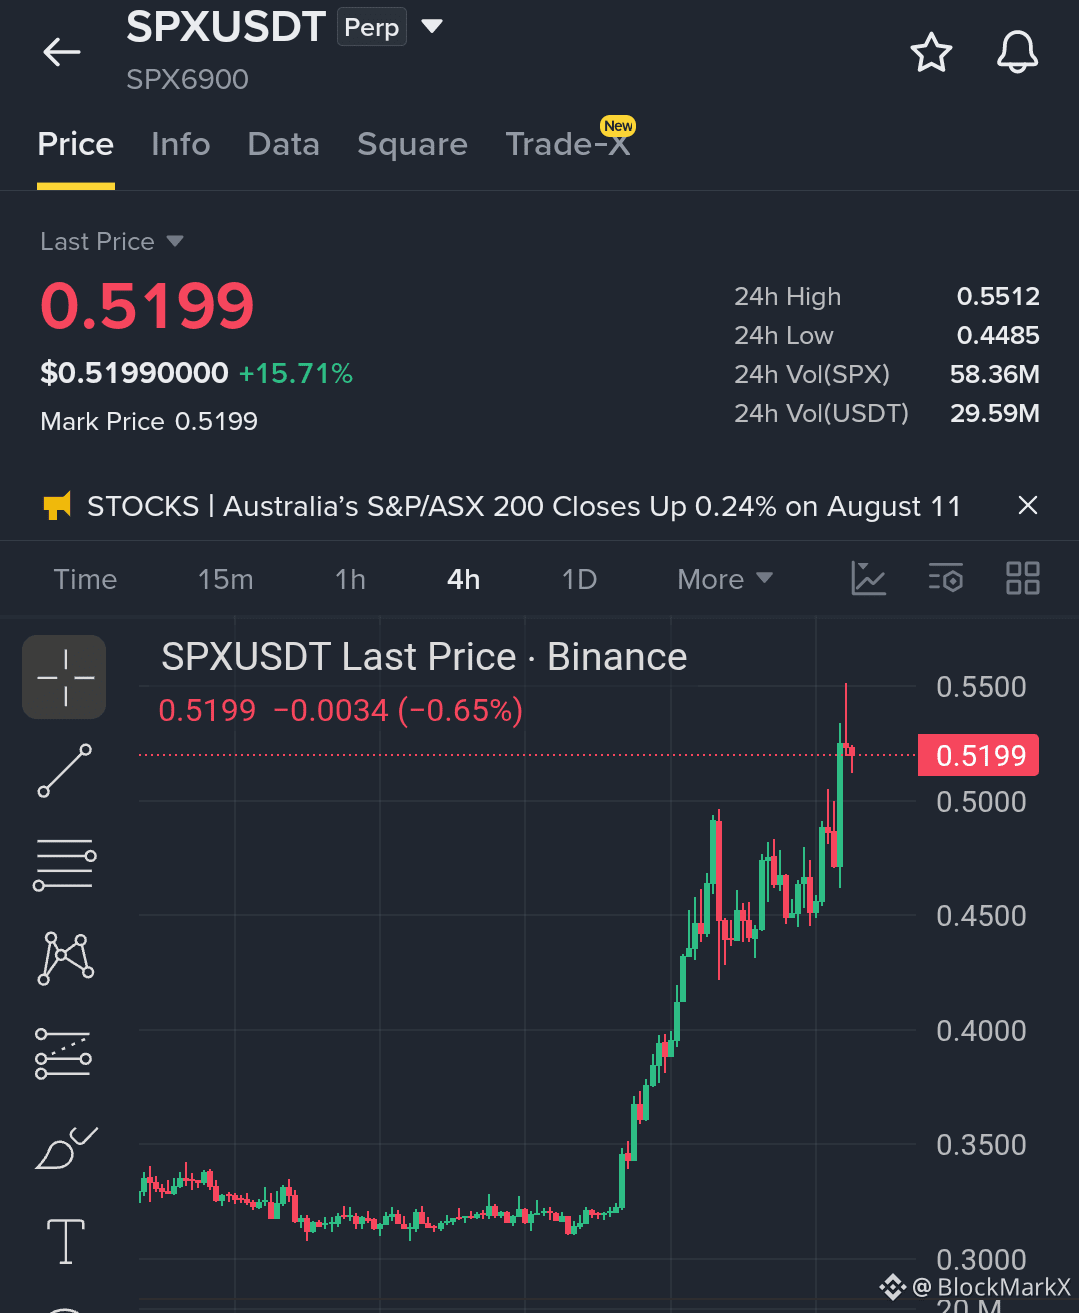
Task: Click the +15.71% change percentage
Action: coord(296,374)
